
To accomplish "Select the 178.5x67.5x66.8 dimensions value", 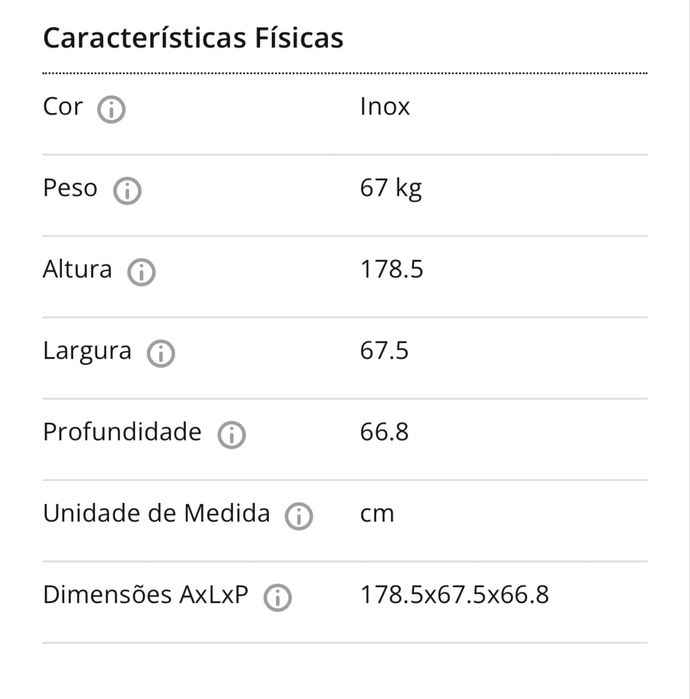I will (x=454, y=595).
